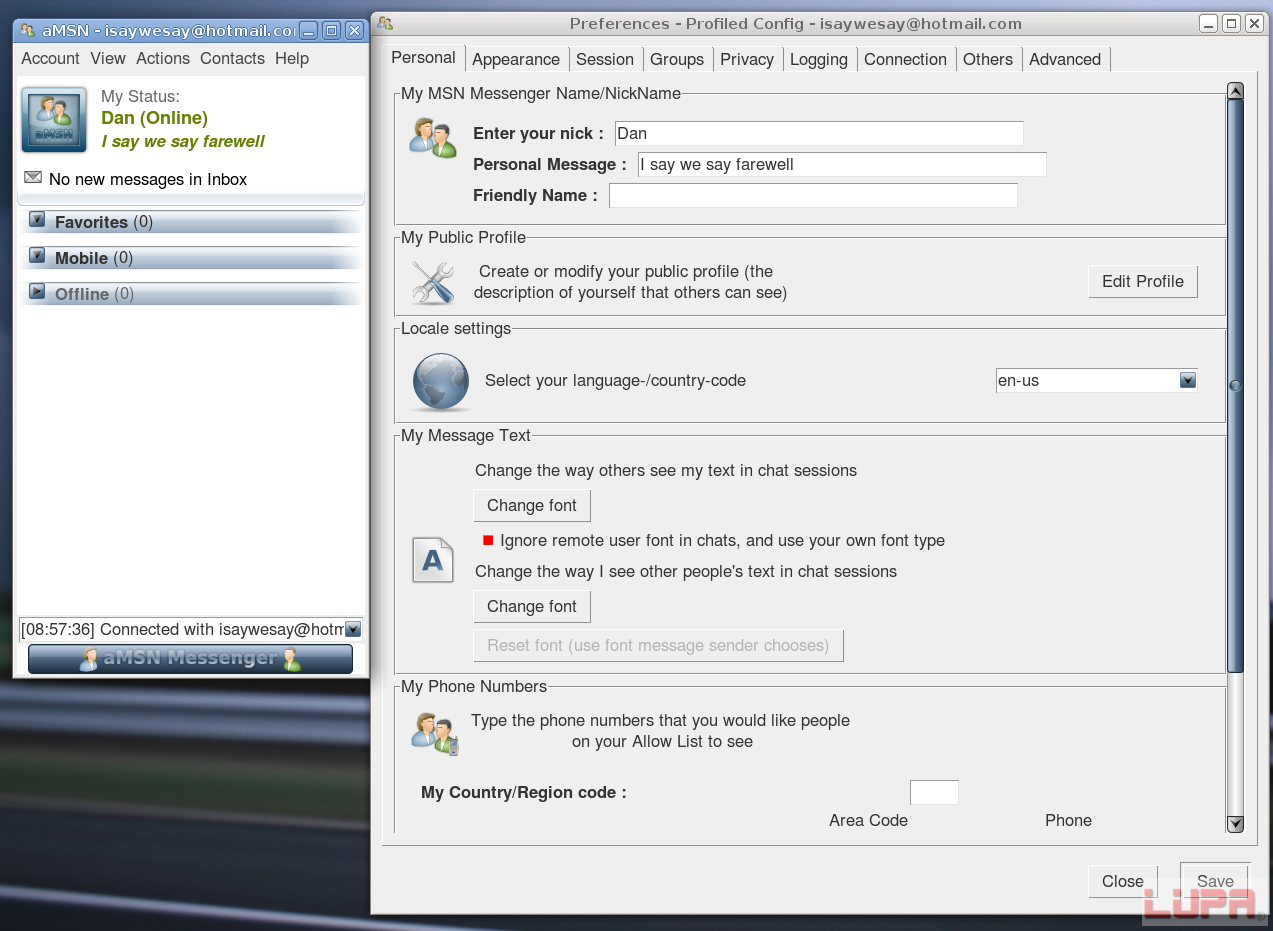Focus the Enter your nick field
1273x931 pixels.
coord(819,133)
